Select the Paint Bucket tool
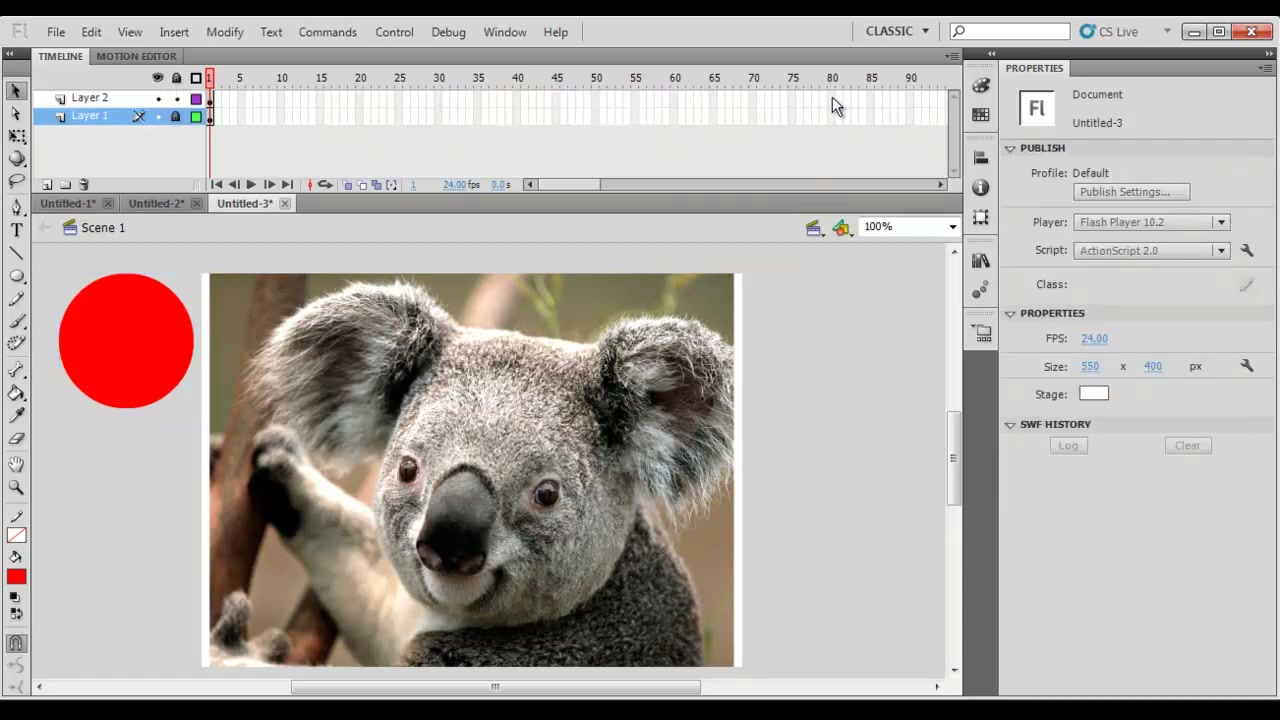1280x720 pixels. click(x=16, y=393)
